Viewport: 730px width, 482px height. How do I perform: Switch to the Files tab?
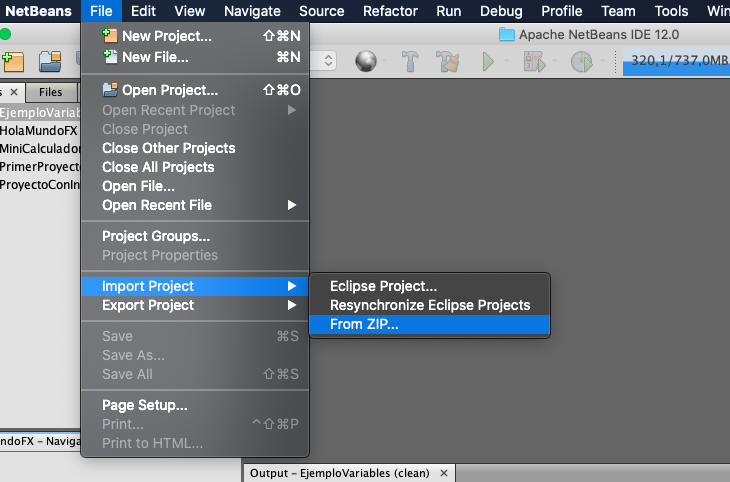(51, 92)
